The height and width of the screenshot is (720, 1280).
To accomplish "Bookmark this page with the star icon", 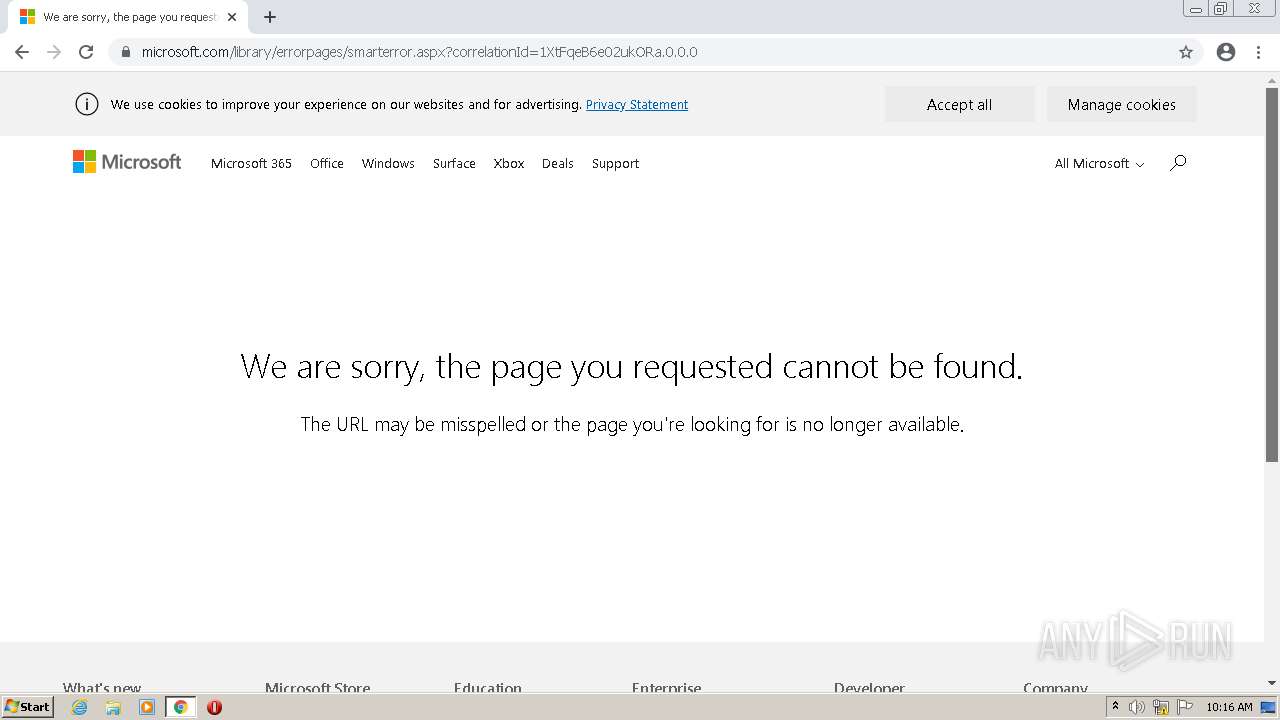I will click(x=1186, y=52).
